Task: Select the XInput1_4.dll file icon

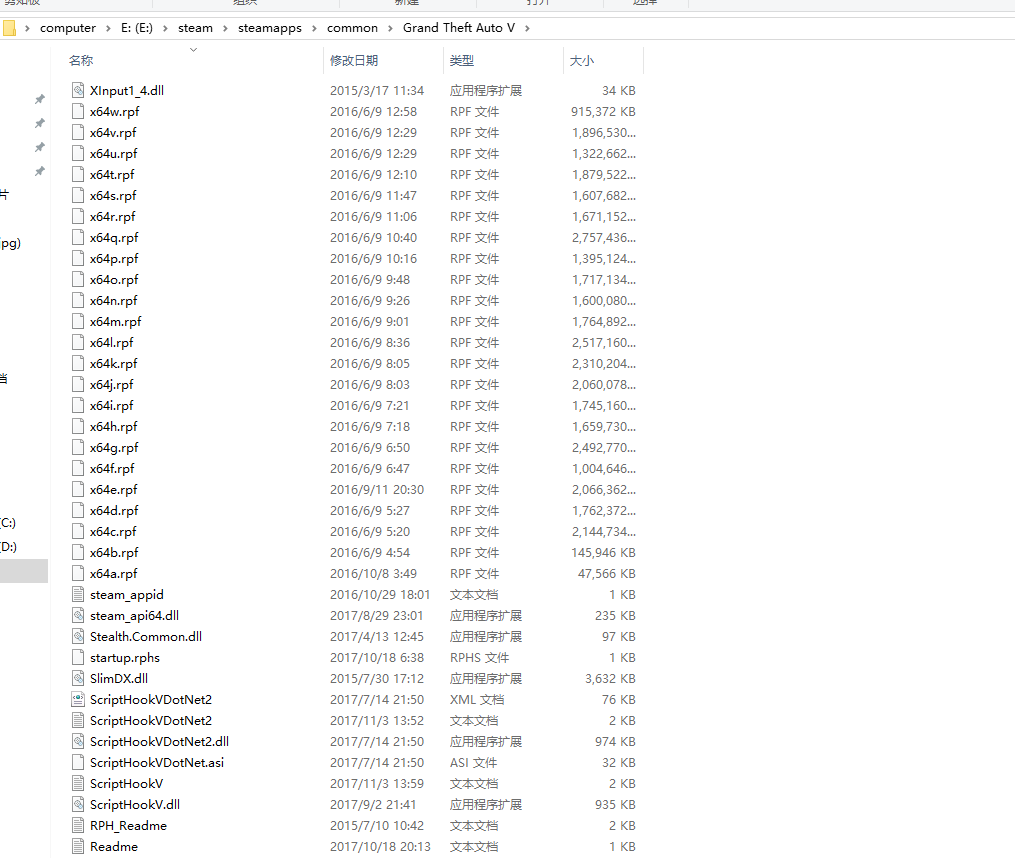Action: click(x=78, y=90)
